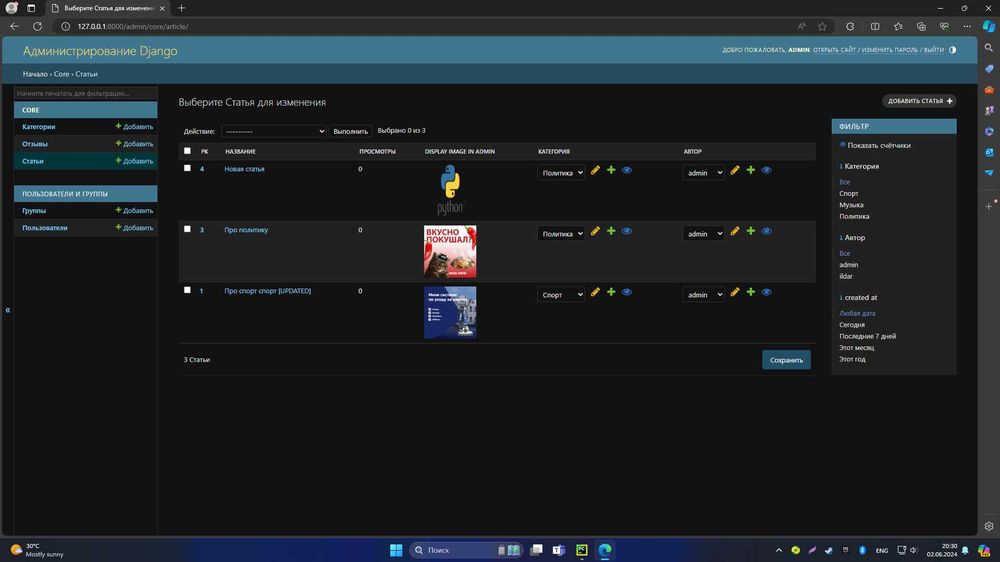
Task: Click pencil edit icon beside first admin author
Action: pyautogui.click(x=735, y=170)
